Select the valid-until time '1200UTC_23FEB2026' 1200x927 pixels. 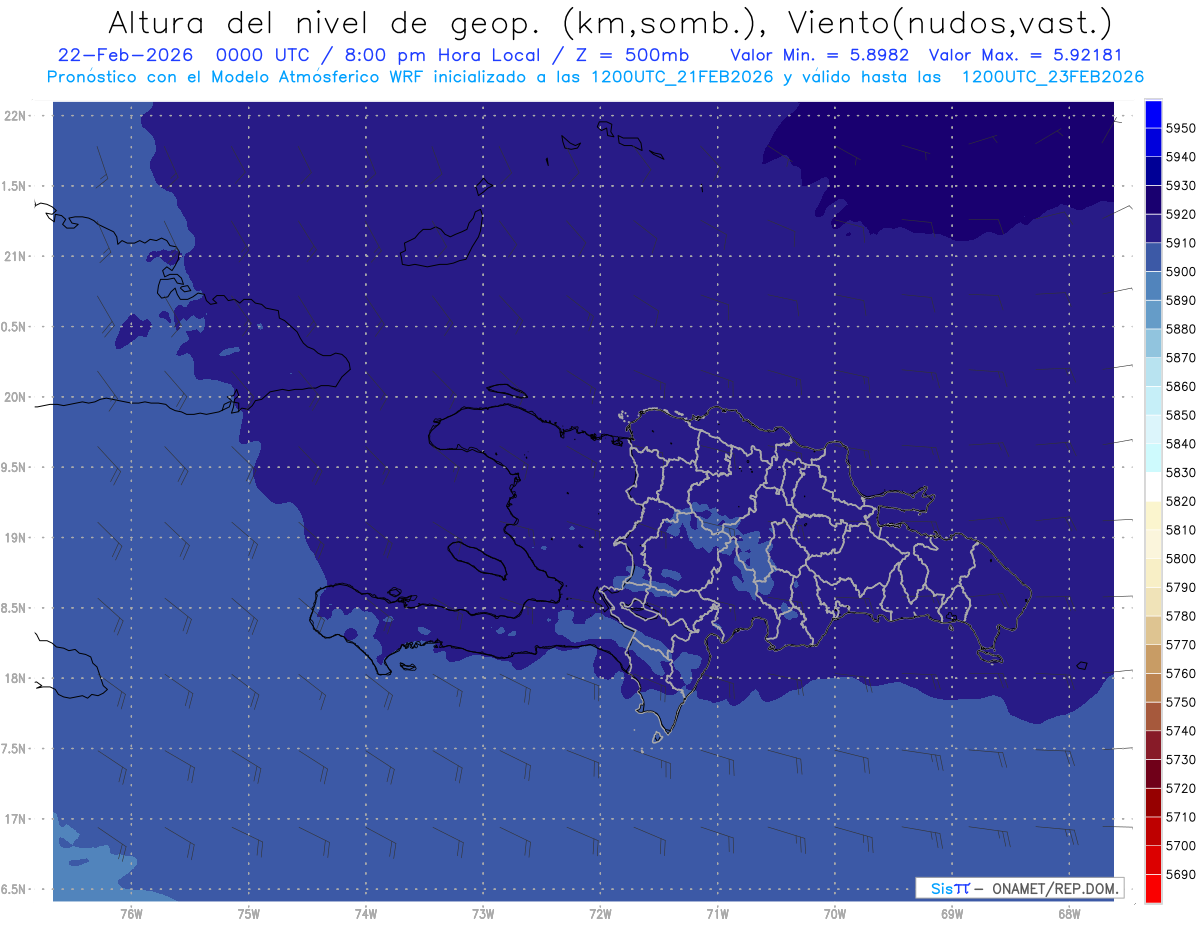coord(1052,77)
